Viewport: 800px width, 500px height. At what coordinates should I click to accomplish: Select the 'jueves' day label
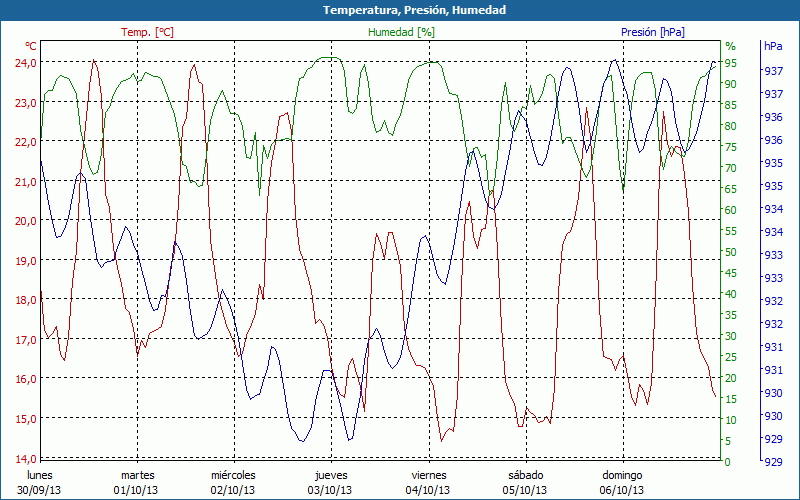point(331,475)
